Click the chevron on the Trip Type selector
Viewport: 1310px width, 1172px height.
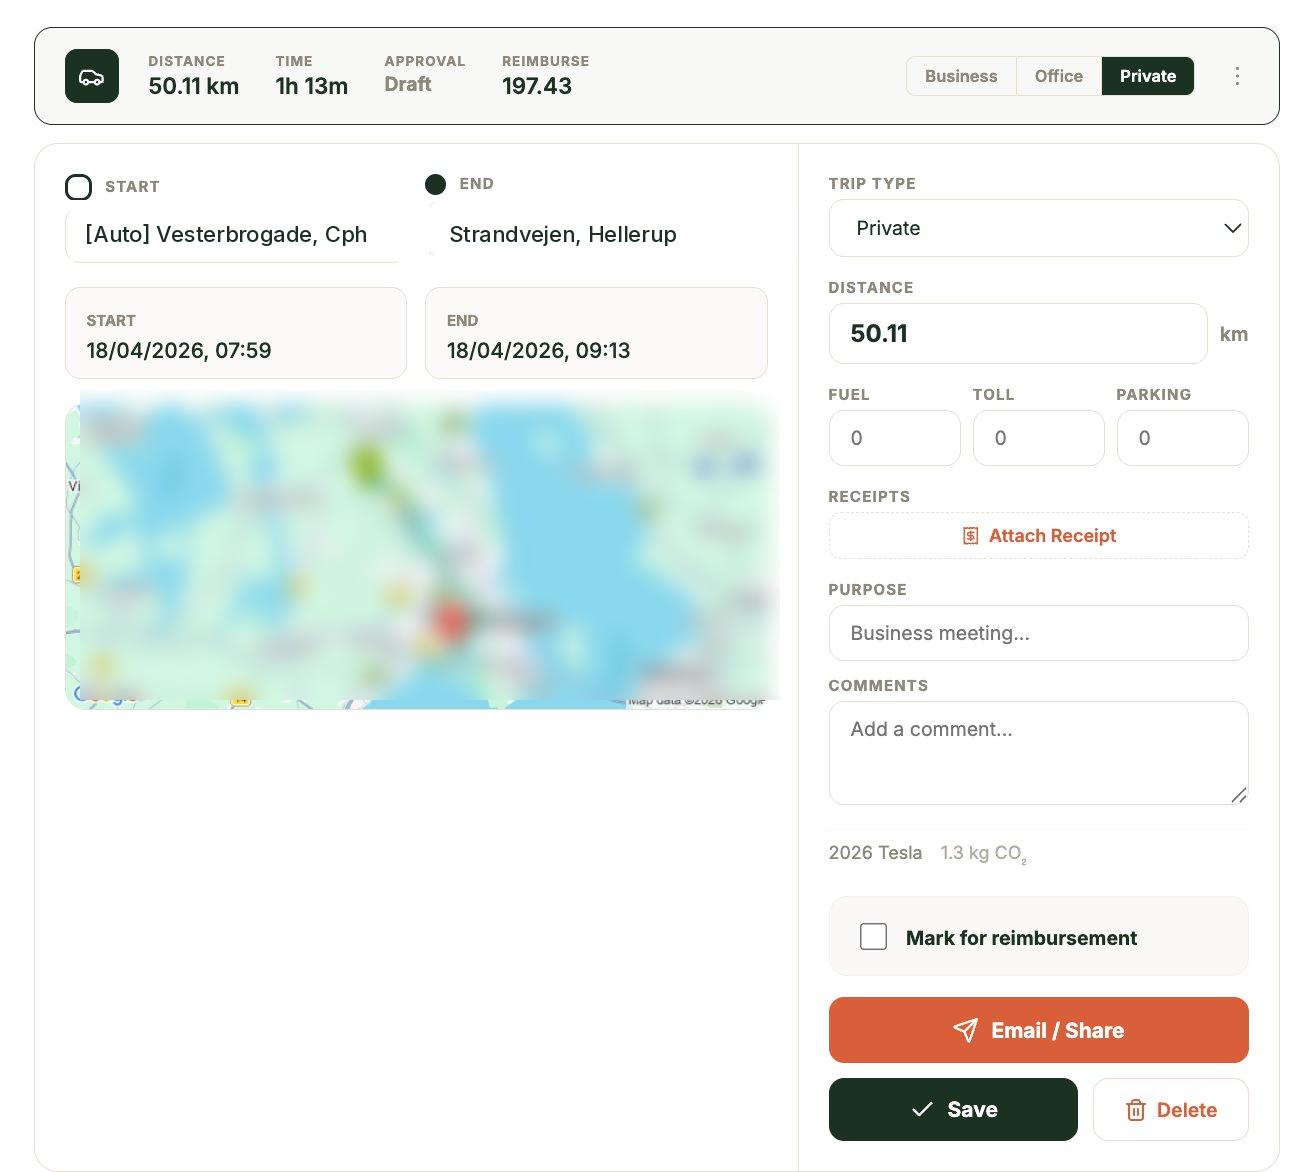[1232, 228]
